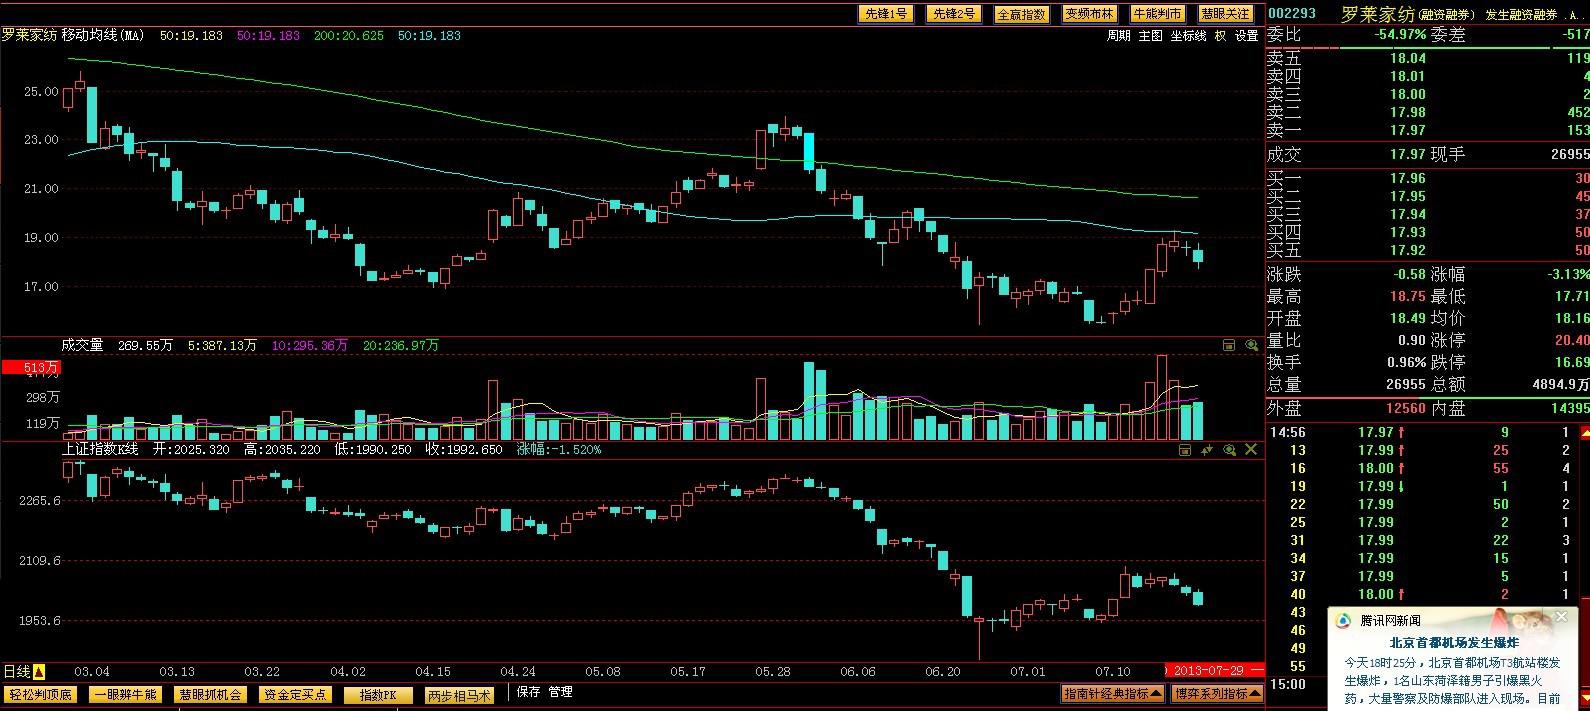The height and width of the screenshot is (711, 1590).
Task: Click the 外盘 value 12560
Action: [1405, 408]
